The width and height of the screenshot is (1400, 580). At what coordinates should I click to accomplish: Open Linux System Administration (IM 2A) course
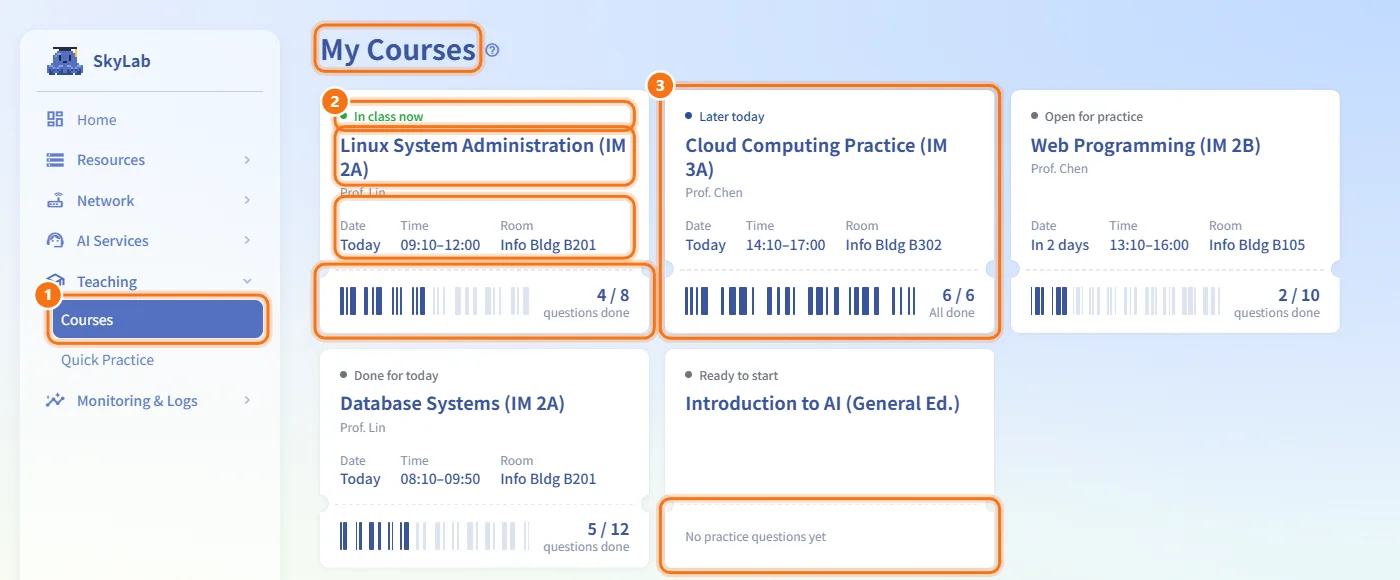(x=485, y=157)
